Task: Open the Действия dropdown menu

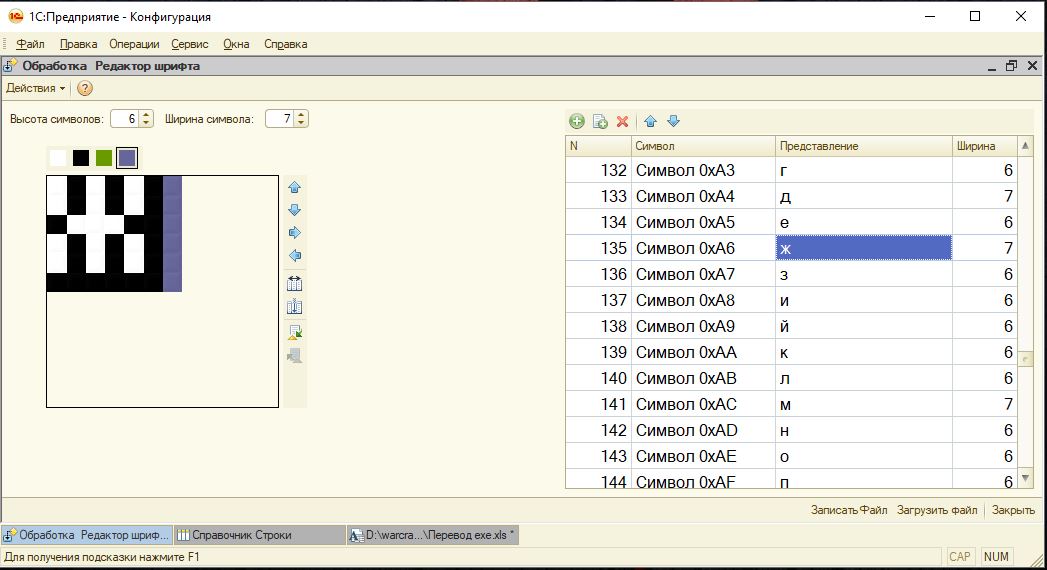Action: pyautogui.click(x=35, y=88)
